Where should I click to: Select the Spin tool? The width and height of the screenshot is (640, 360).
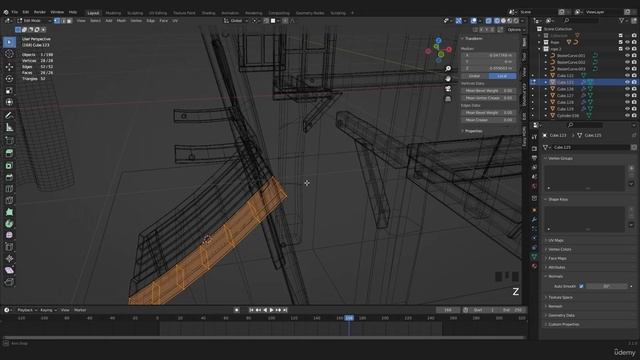(9, 224)
